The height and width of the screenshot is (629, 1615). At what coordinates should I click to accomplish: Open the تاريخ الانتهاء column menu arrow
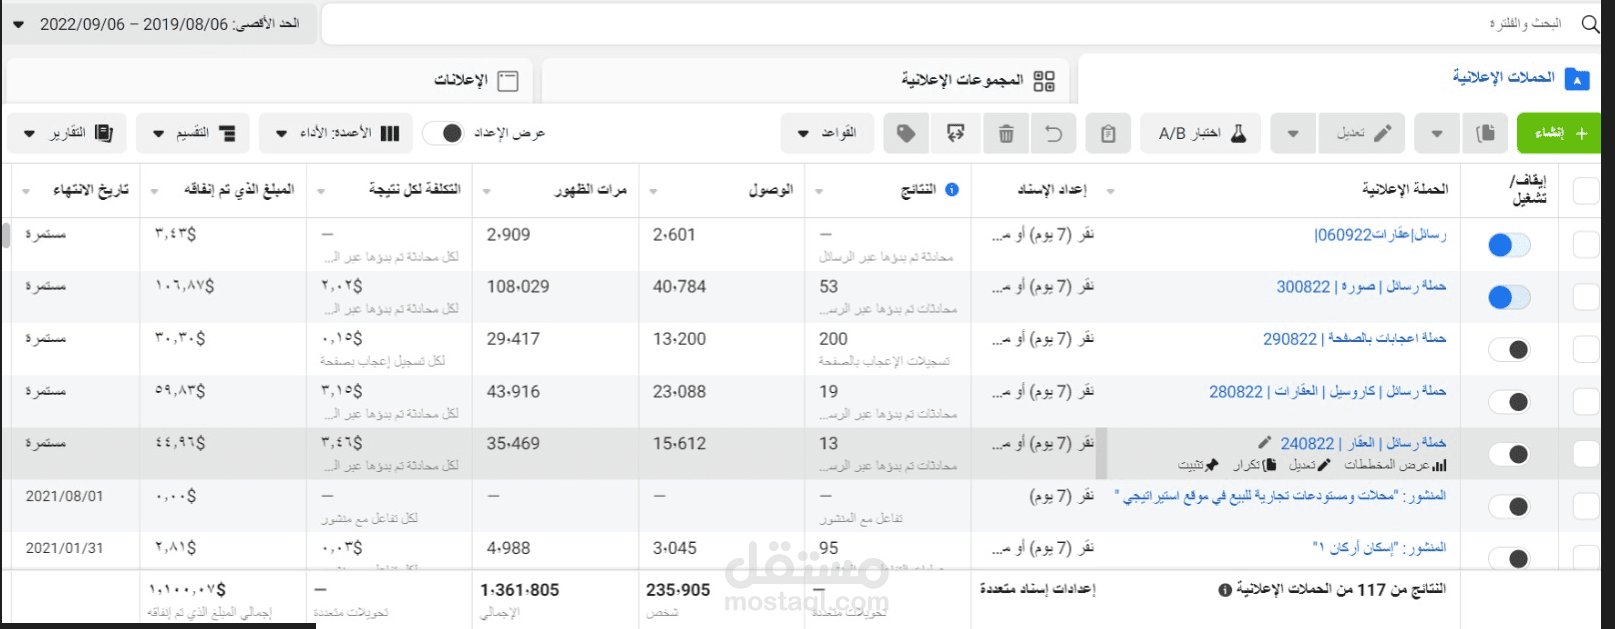pos(26,191)
